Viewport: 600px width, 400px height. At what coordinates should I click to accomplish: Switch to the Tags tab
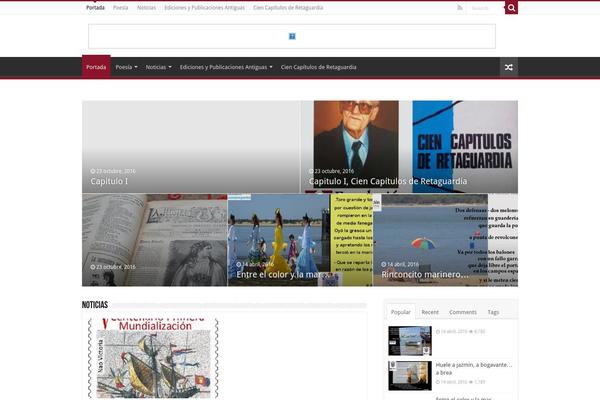(x=493, y=312)
